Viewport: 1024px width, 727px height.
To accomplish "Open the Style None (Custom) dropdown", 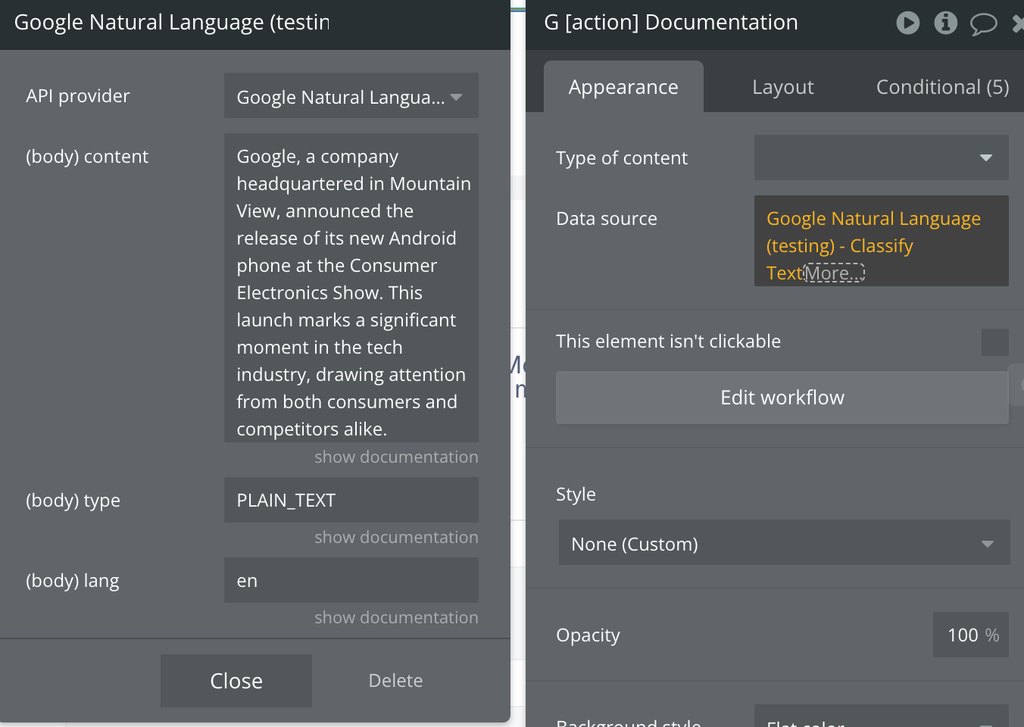I will pyautogui.click(x=784, y=543).
